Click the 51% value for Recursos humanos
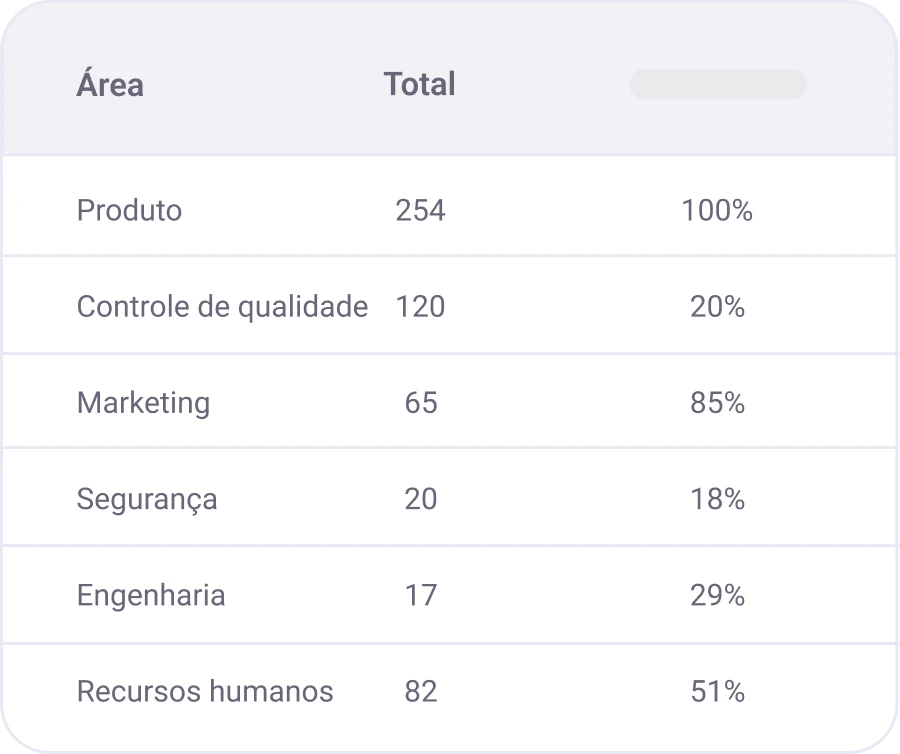This screenshot has width=900, height=754. click(x=717, y=691)
